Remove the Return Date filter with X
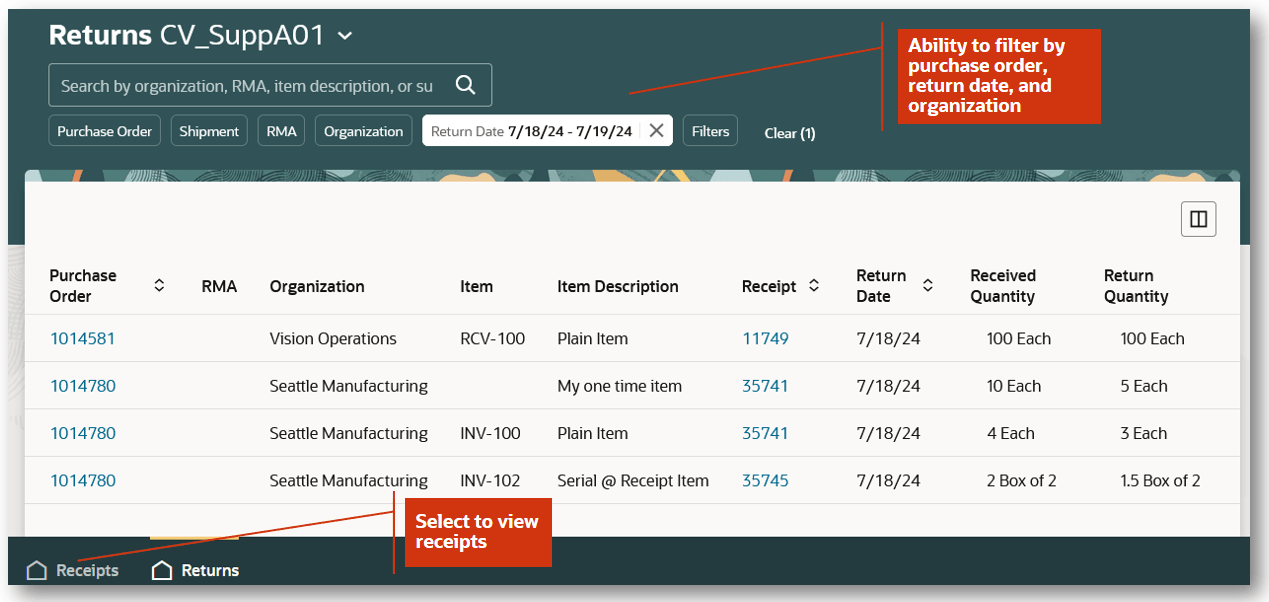Viewport: 1269px width, 602px height. 656,130
